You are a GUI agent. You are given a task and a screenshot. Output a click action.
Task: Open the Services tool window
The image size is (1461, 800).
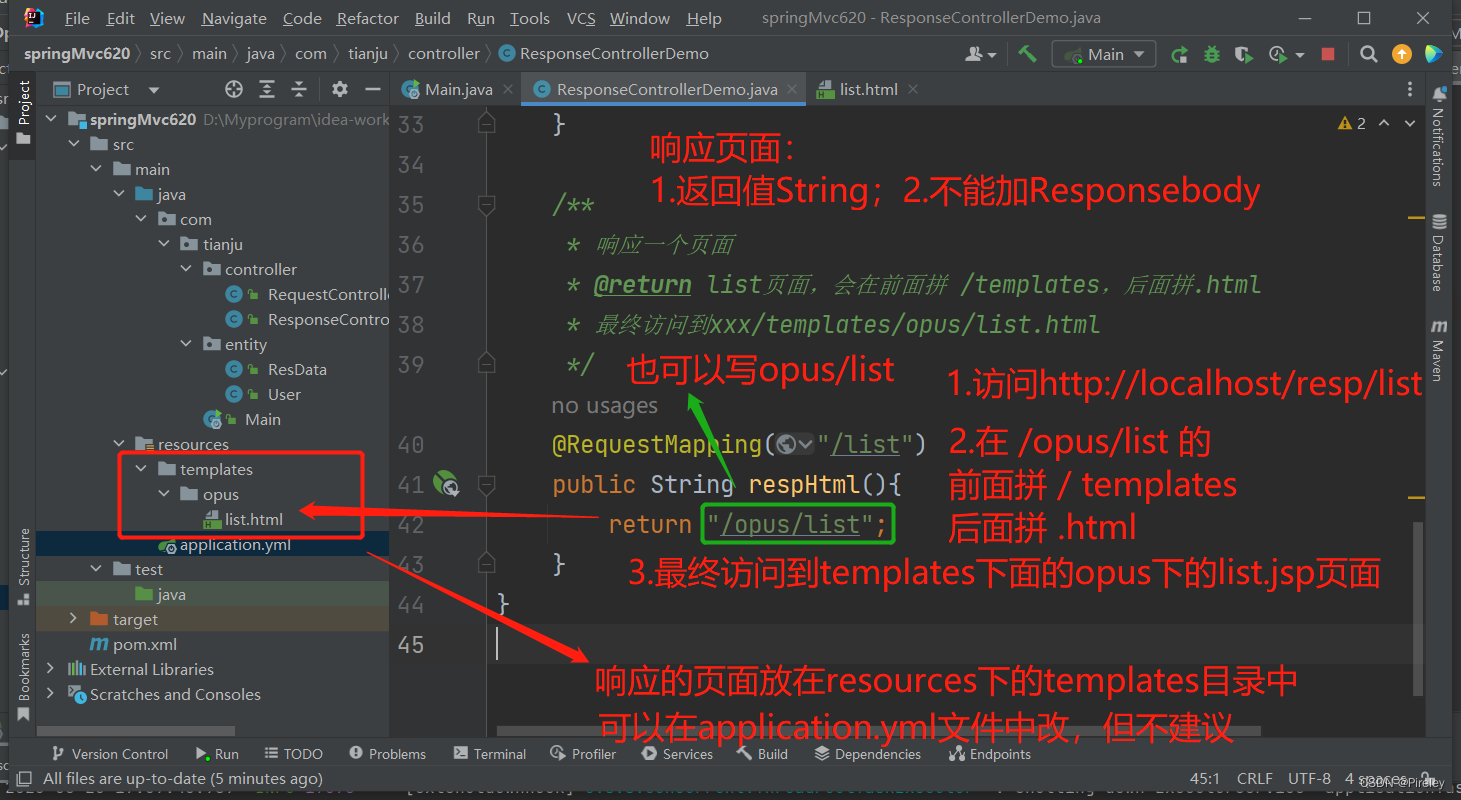(677, 754)
